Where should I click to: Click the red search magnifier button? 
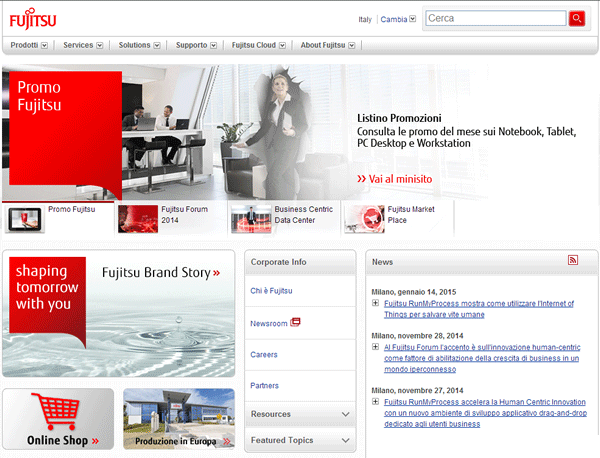[x=577, y=18]
